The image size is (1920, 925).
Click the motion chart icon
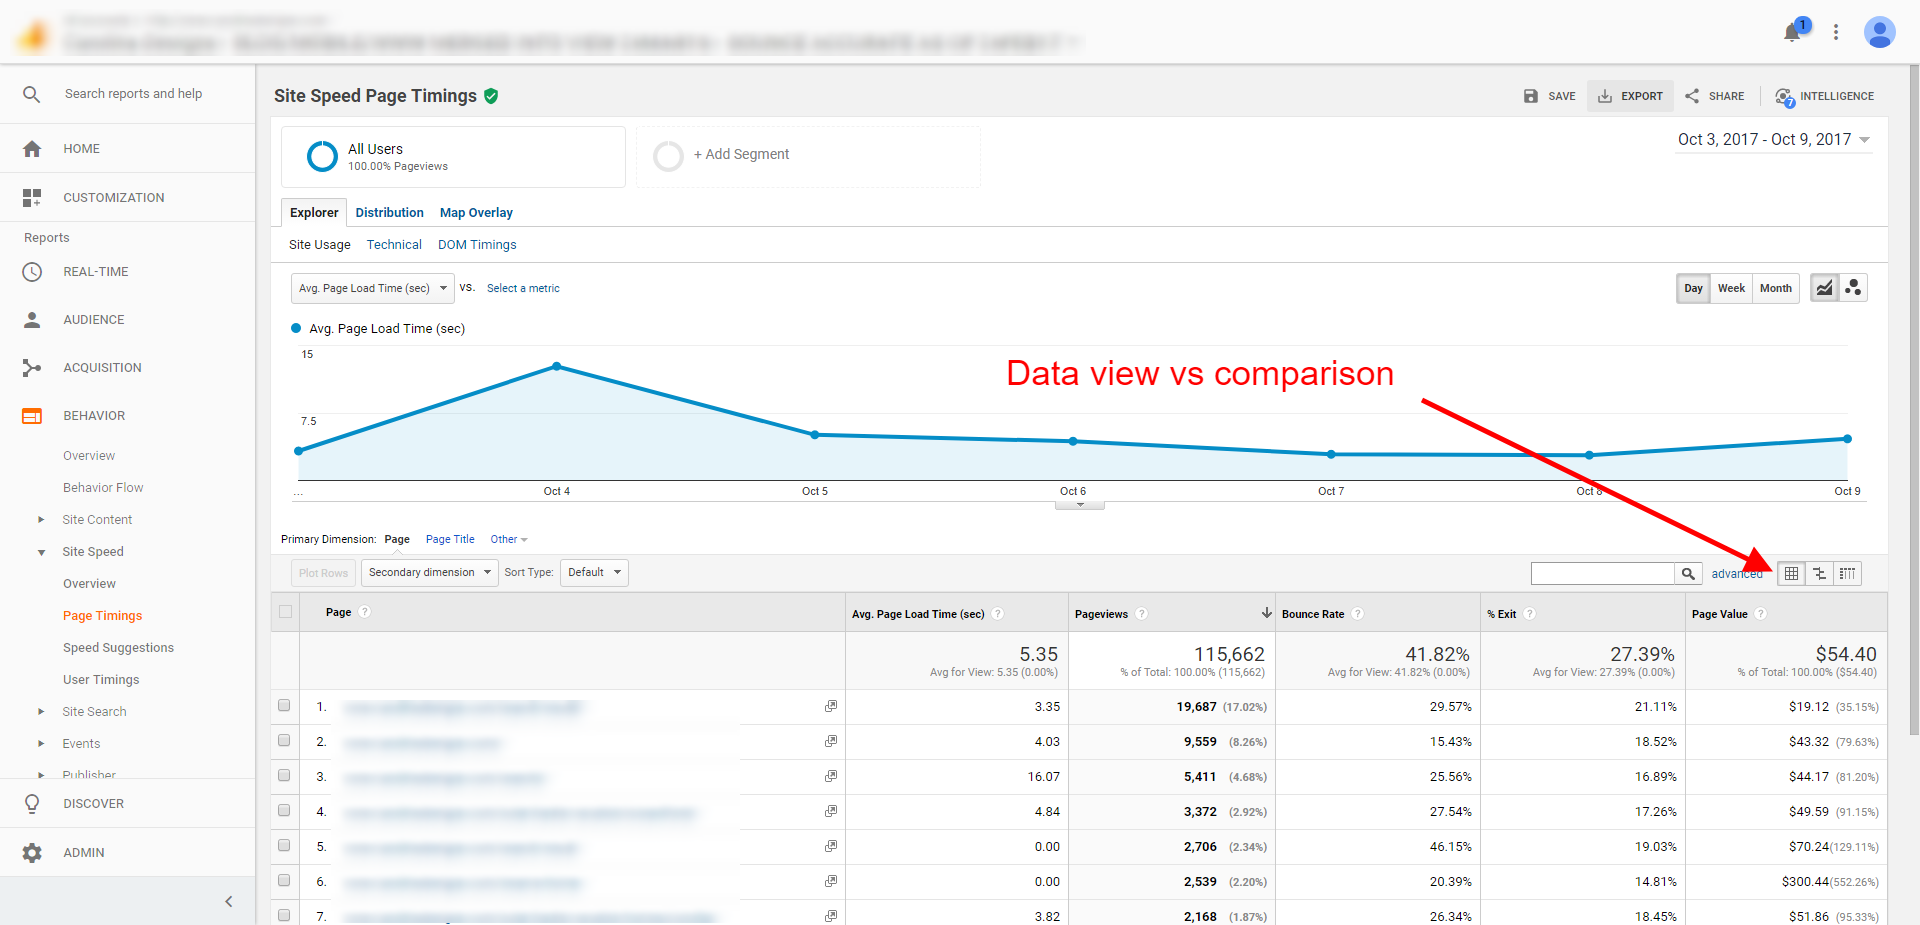[x=1853, y=288]
